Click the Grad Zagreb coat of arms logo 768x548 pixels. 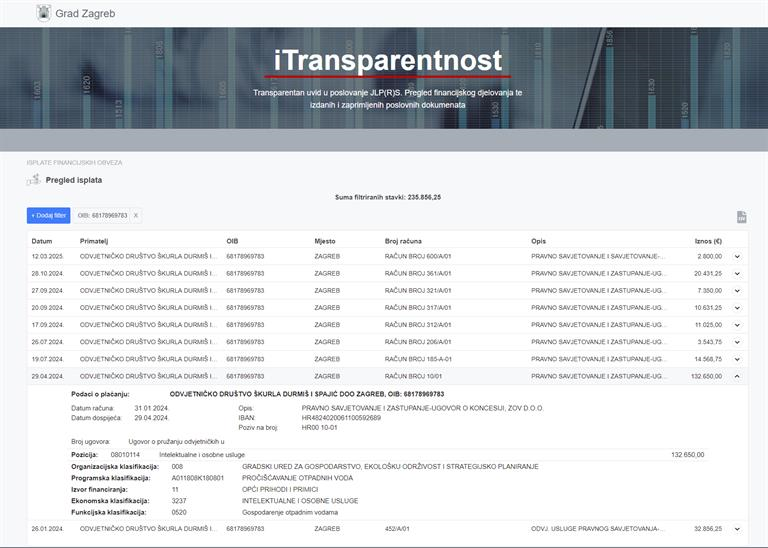pyautogui.click(x=44, y=13)
